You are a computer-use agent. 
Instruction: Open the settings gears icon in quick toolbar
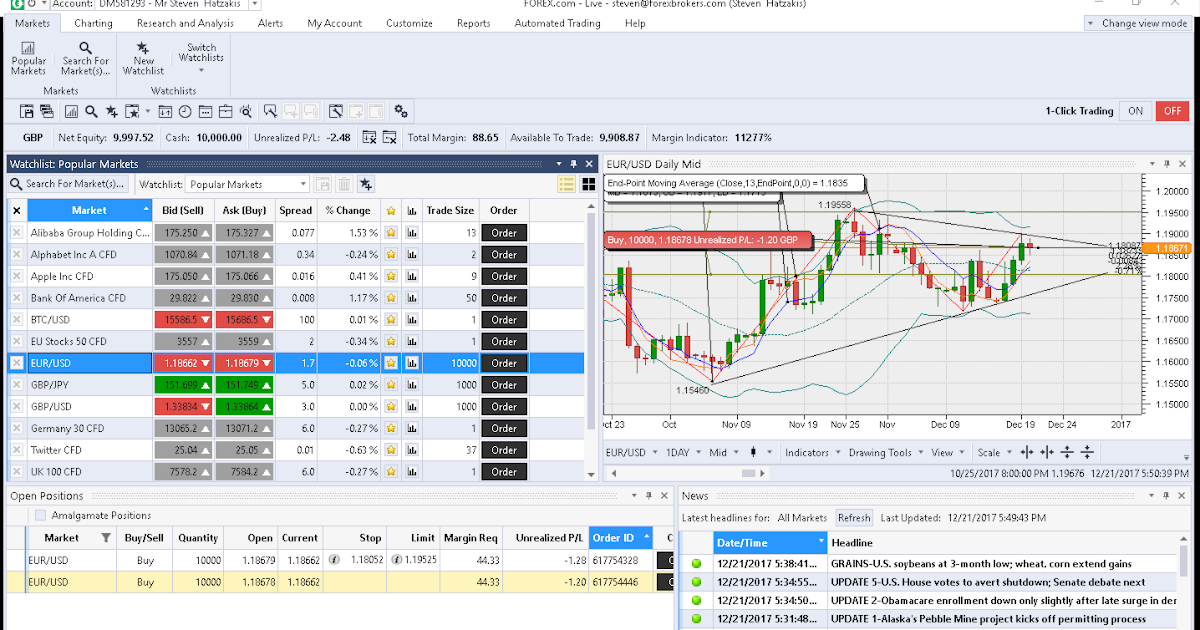click(401, 111)
